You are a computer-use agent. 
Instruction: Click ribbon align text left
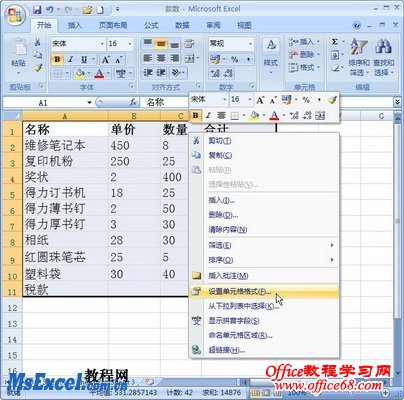148,58
